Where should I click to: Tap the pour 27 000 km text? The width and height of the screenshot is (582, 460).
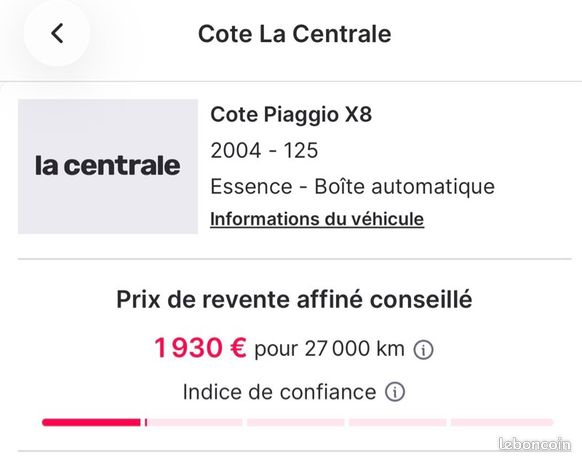tap(329, 349)
